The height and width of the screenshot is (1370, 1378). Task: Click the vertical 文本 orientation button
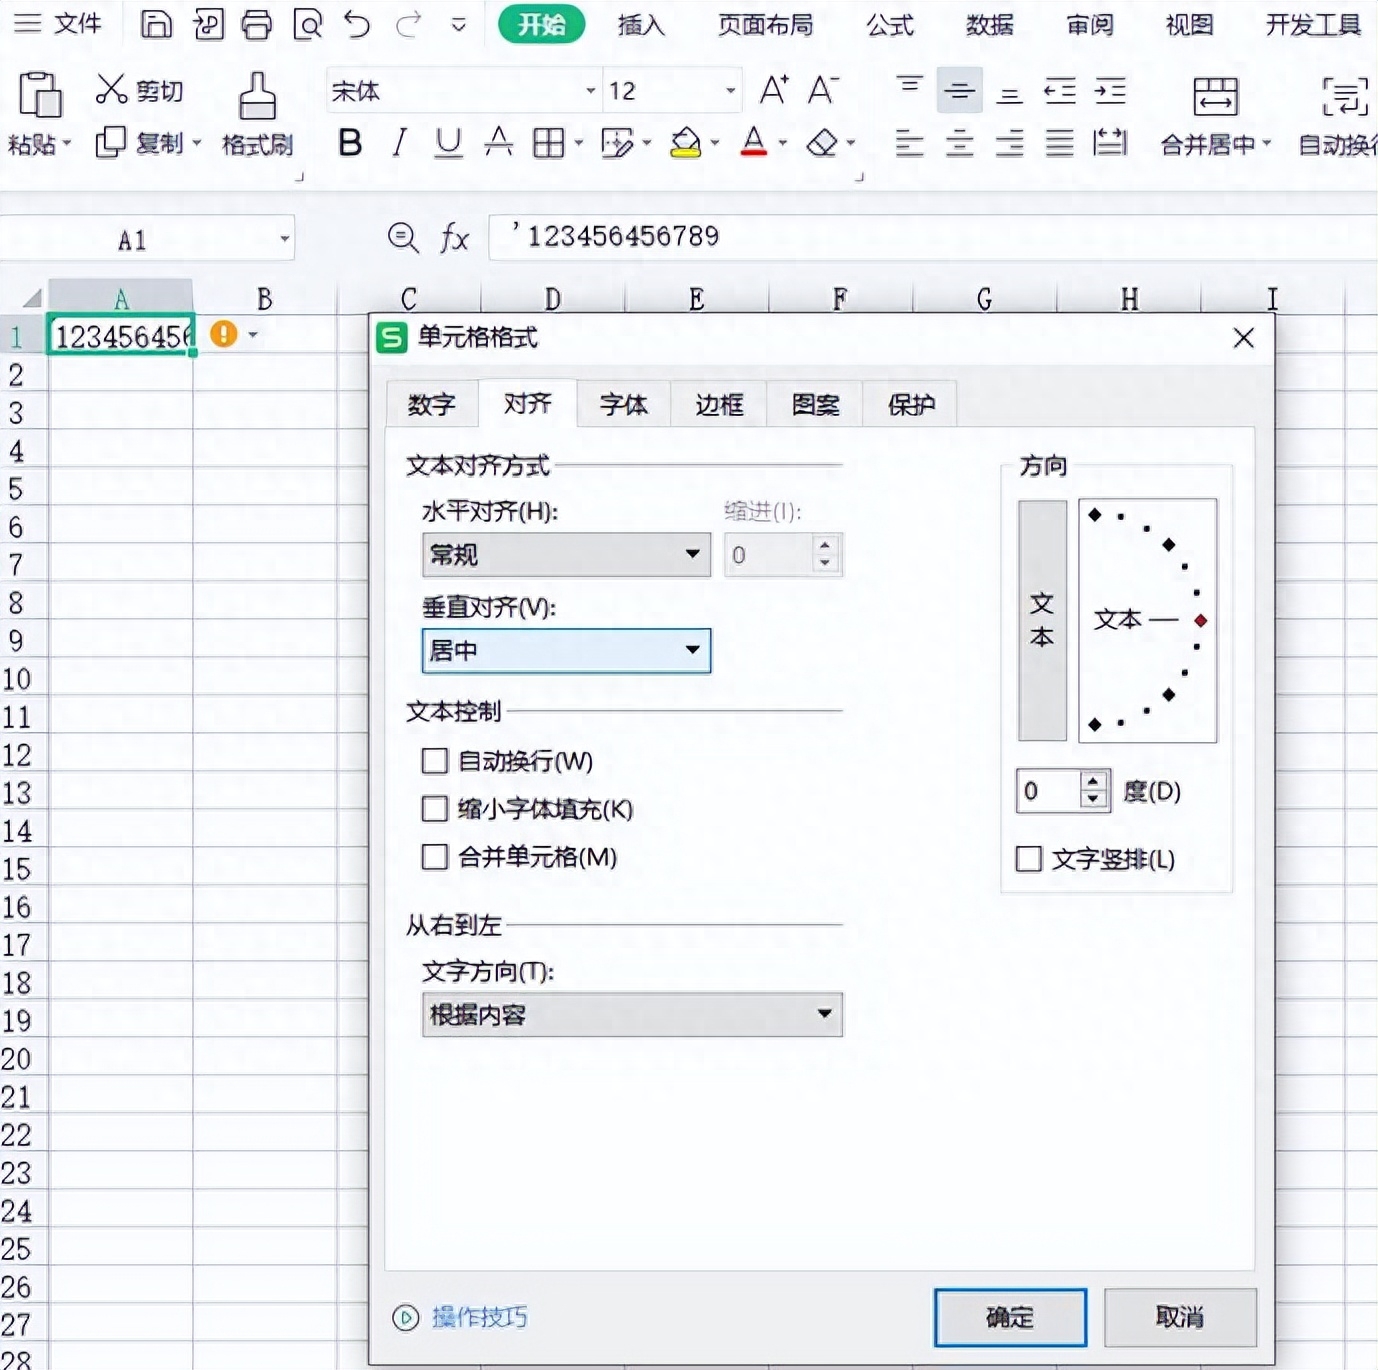pyautogui.click(x=1042, y=620)
